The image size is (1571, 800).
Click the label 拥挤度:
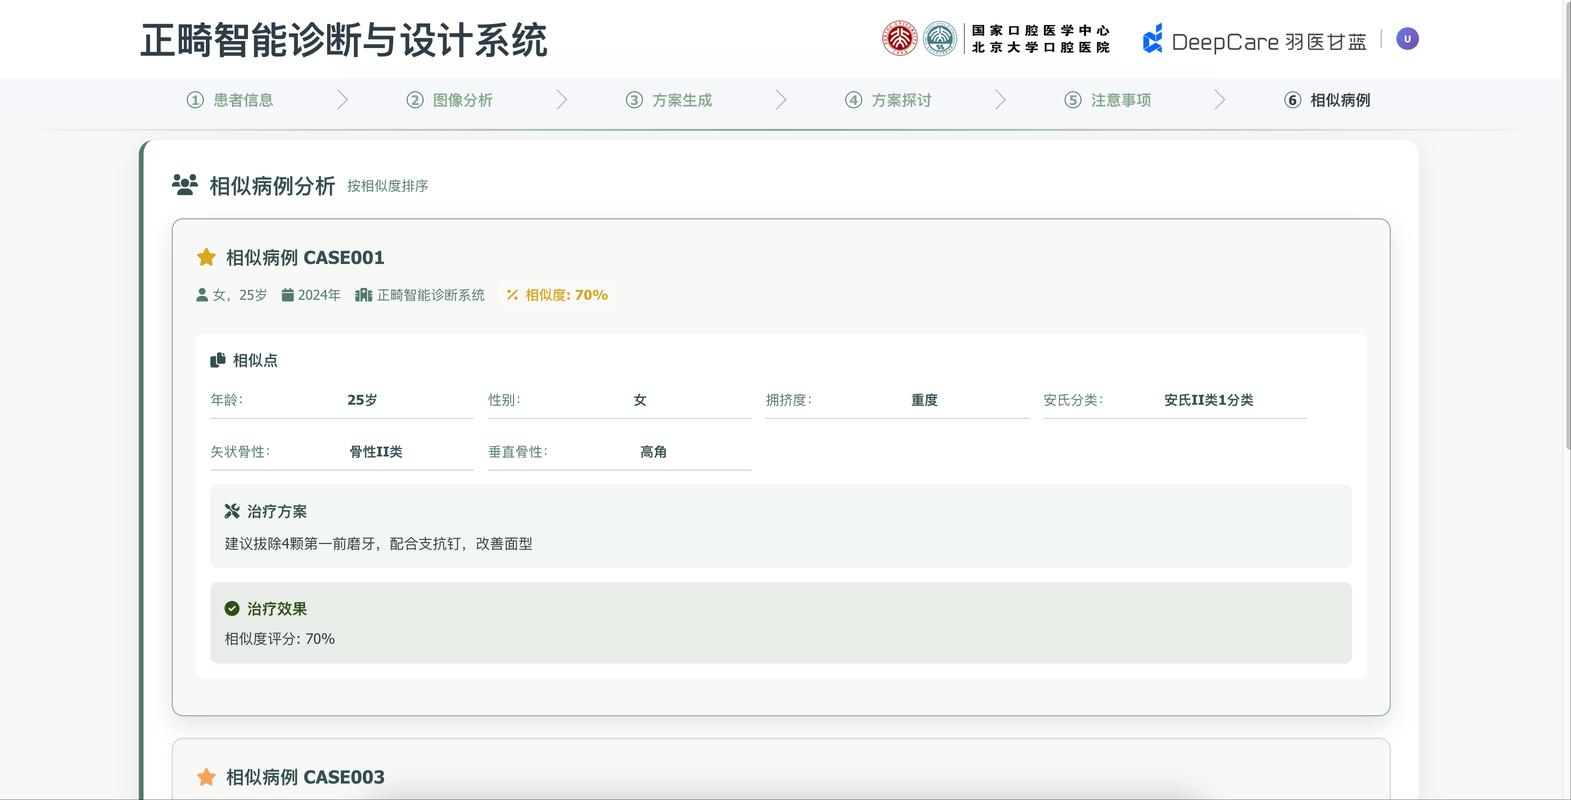click(x=789, y=400)
